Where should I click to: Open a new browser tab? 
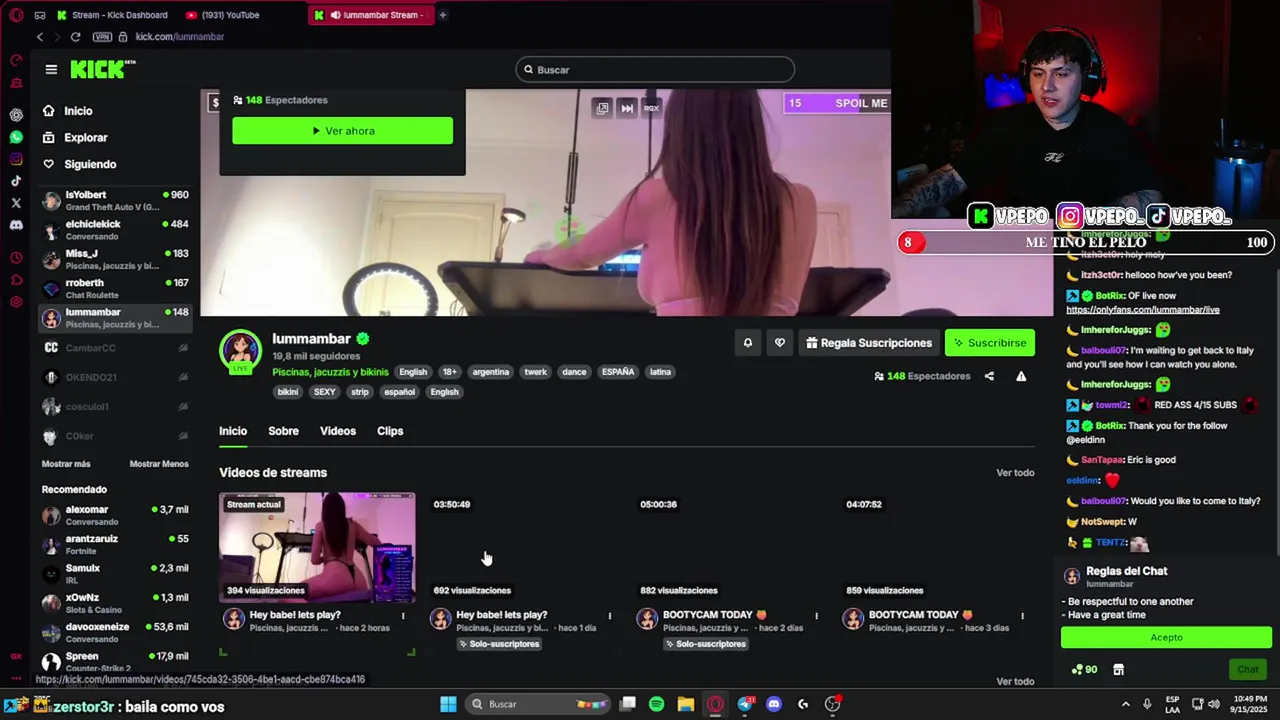[x=442, y=15]
